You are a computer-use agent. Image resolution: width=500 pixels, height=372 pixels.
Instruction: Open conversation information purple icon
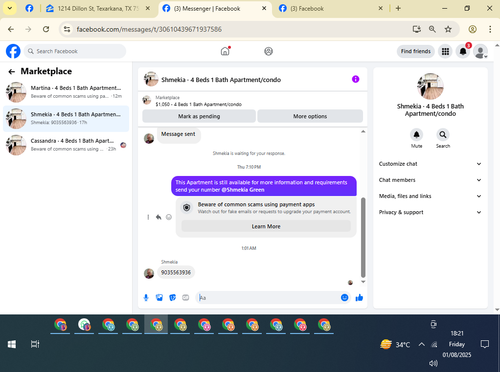tap(356, 79)
